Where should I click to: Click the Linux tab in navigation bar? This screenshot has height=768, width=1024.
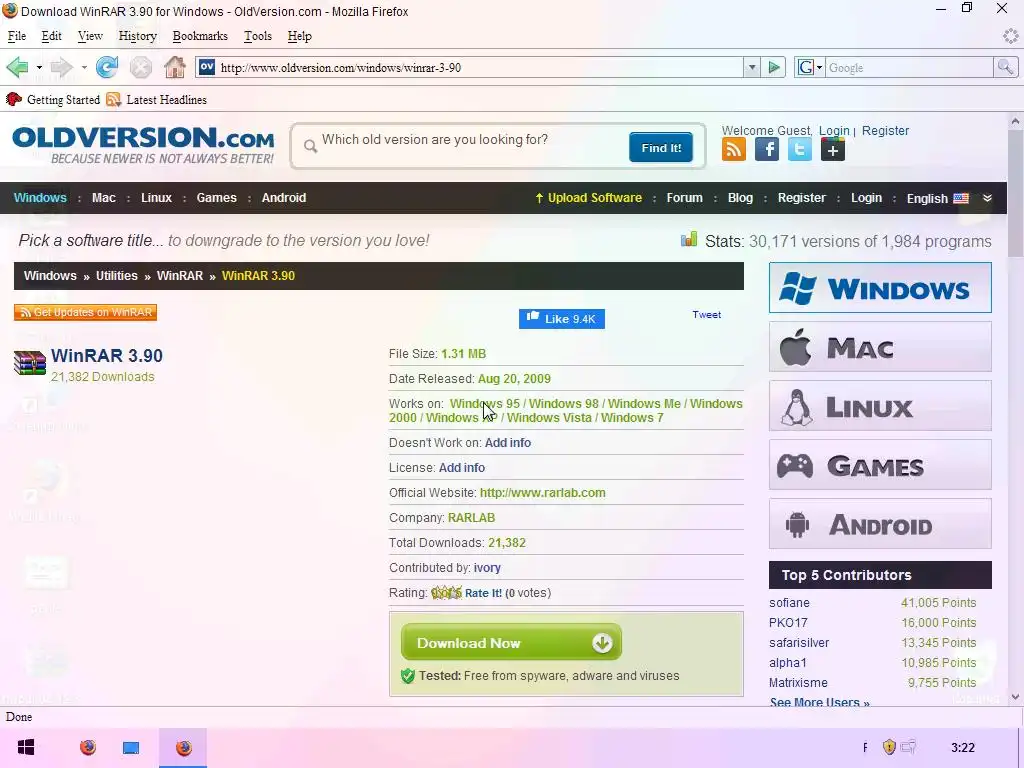(156, 198)
